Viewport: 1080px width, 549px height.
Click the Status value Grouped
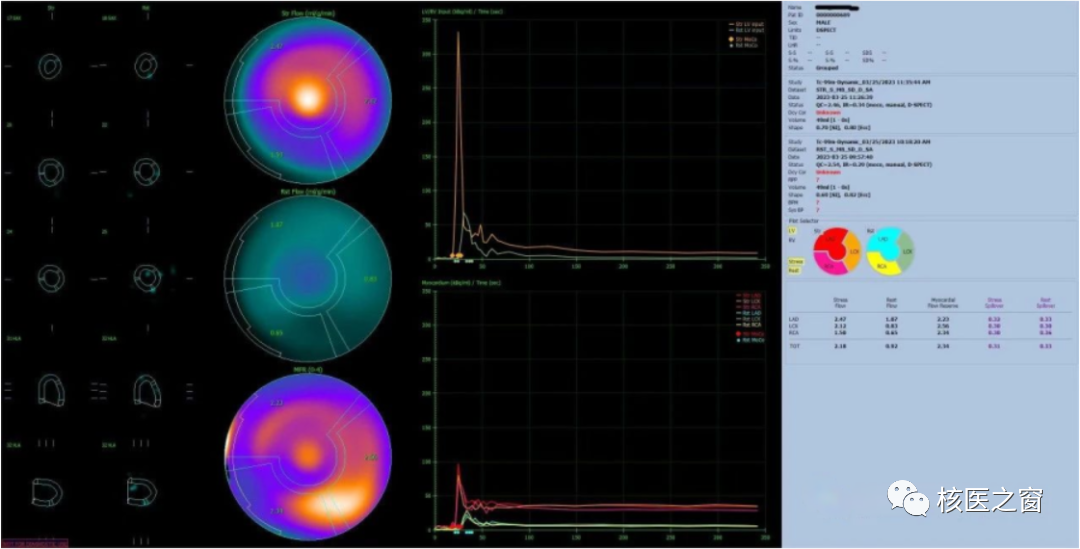827,68
